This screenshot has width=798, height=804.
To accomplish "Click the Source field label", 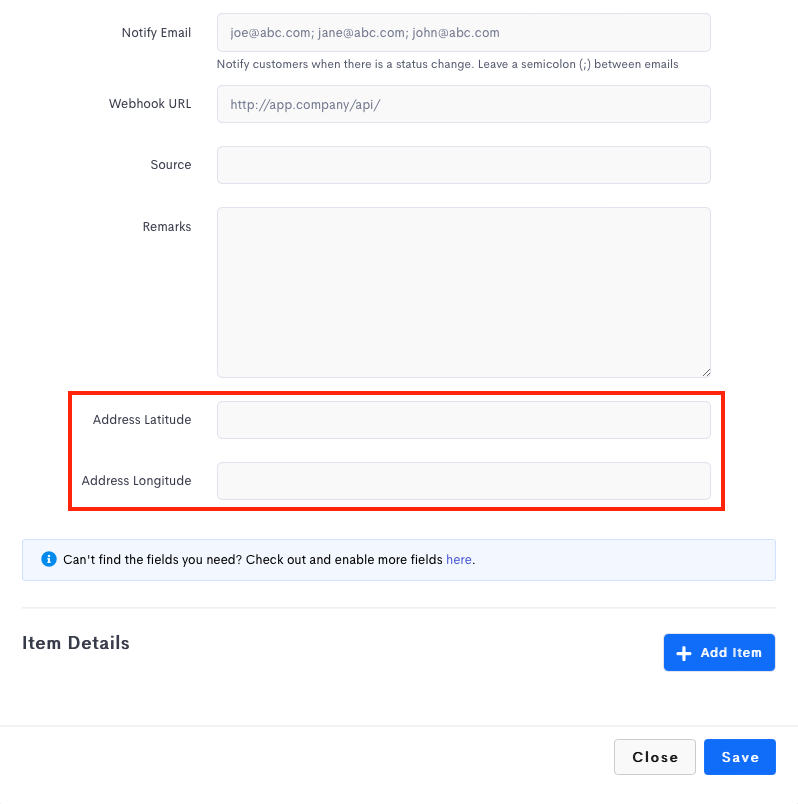I will [x=170, y=165].
